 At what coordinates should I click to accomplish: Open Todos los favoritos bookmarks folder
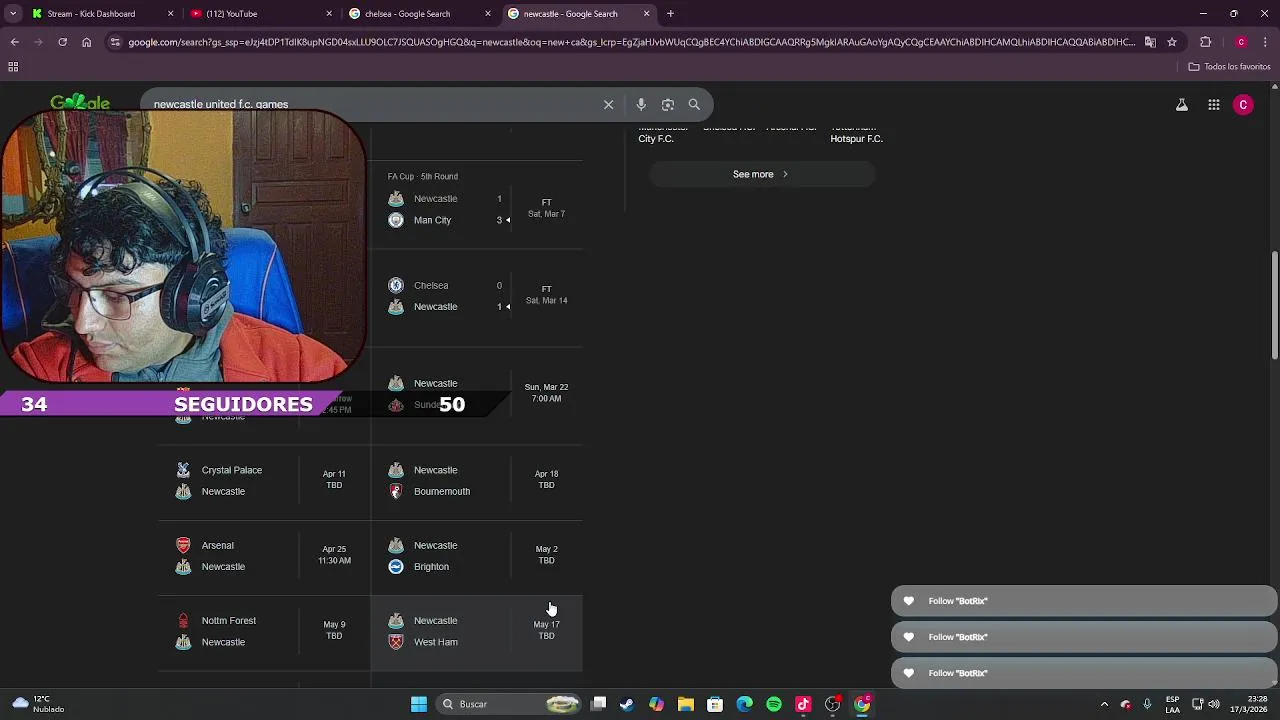(1229, 67)
